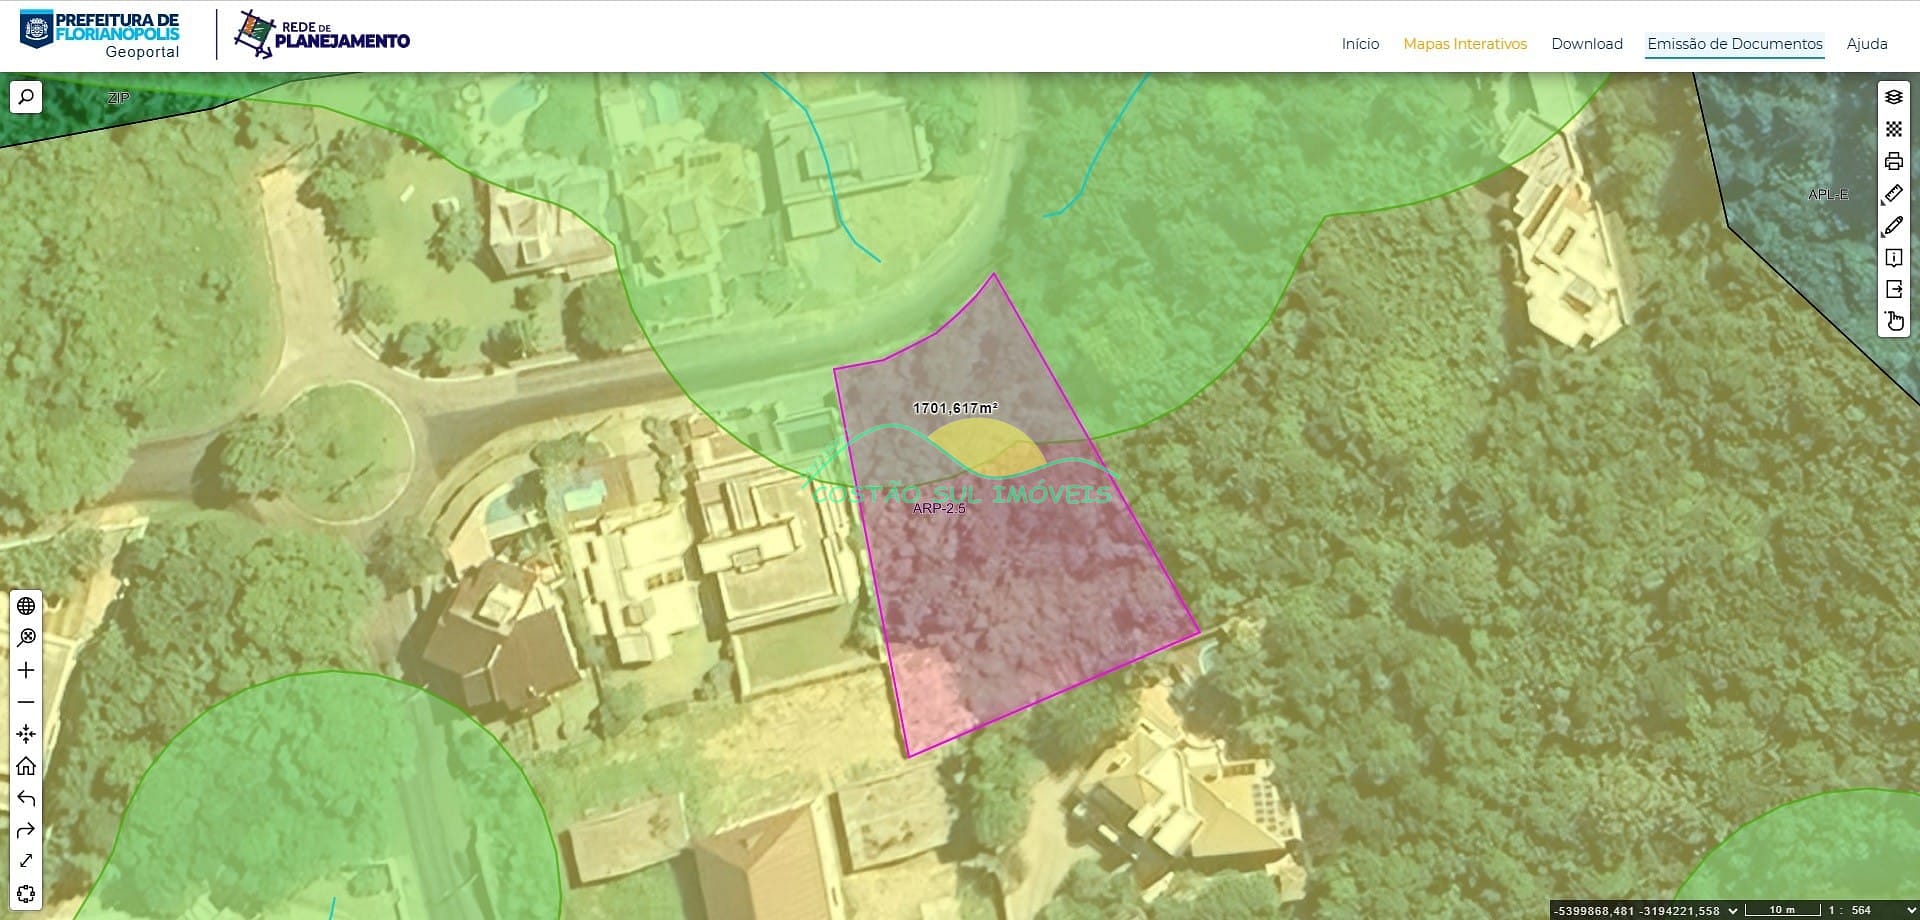Viewport: 1920px width, 920px height.
Task: Toggle the basemap transparency checkerboard icon
Action: (x=1893, y=129)
